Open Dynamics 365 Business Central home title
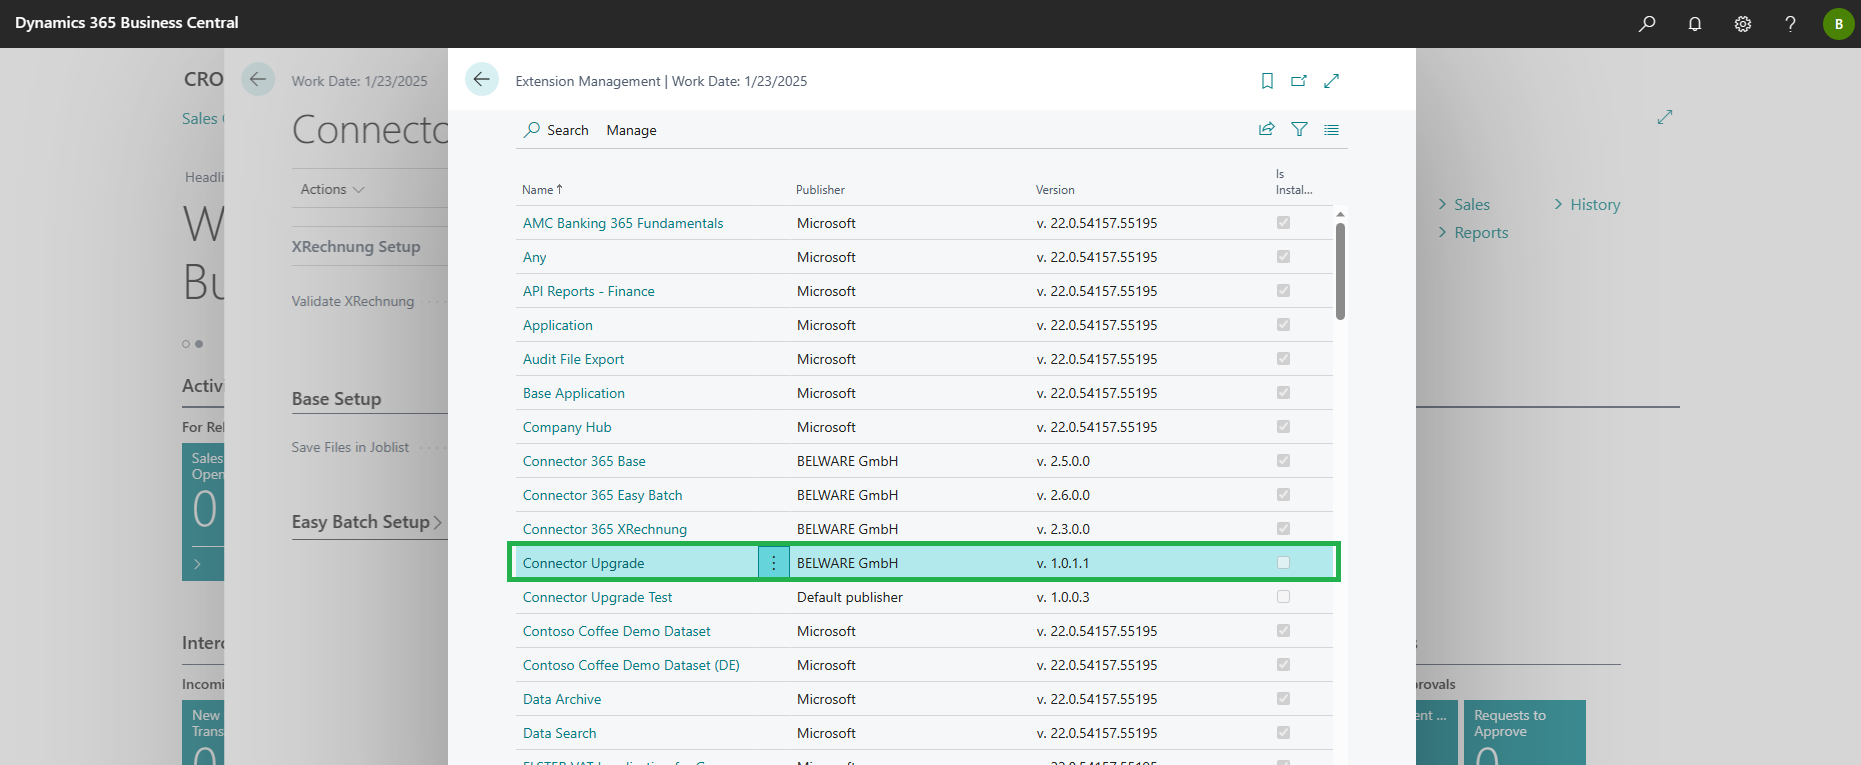 pyautogui.click(x=127, y=22)
